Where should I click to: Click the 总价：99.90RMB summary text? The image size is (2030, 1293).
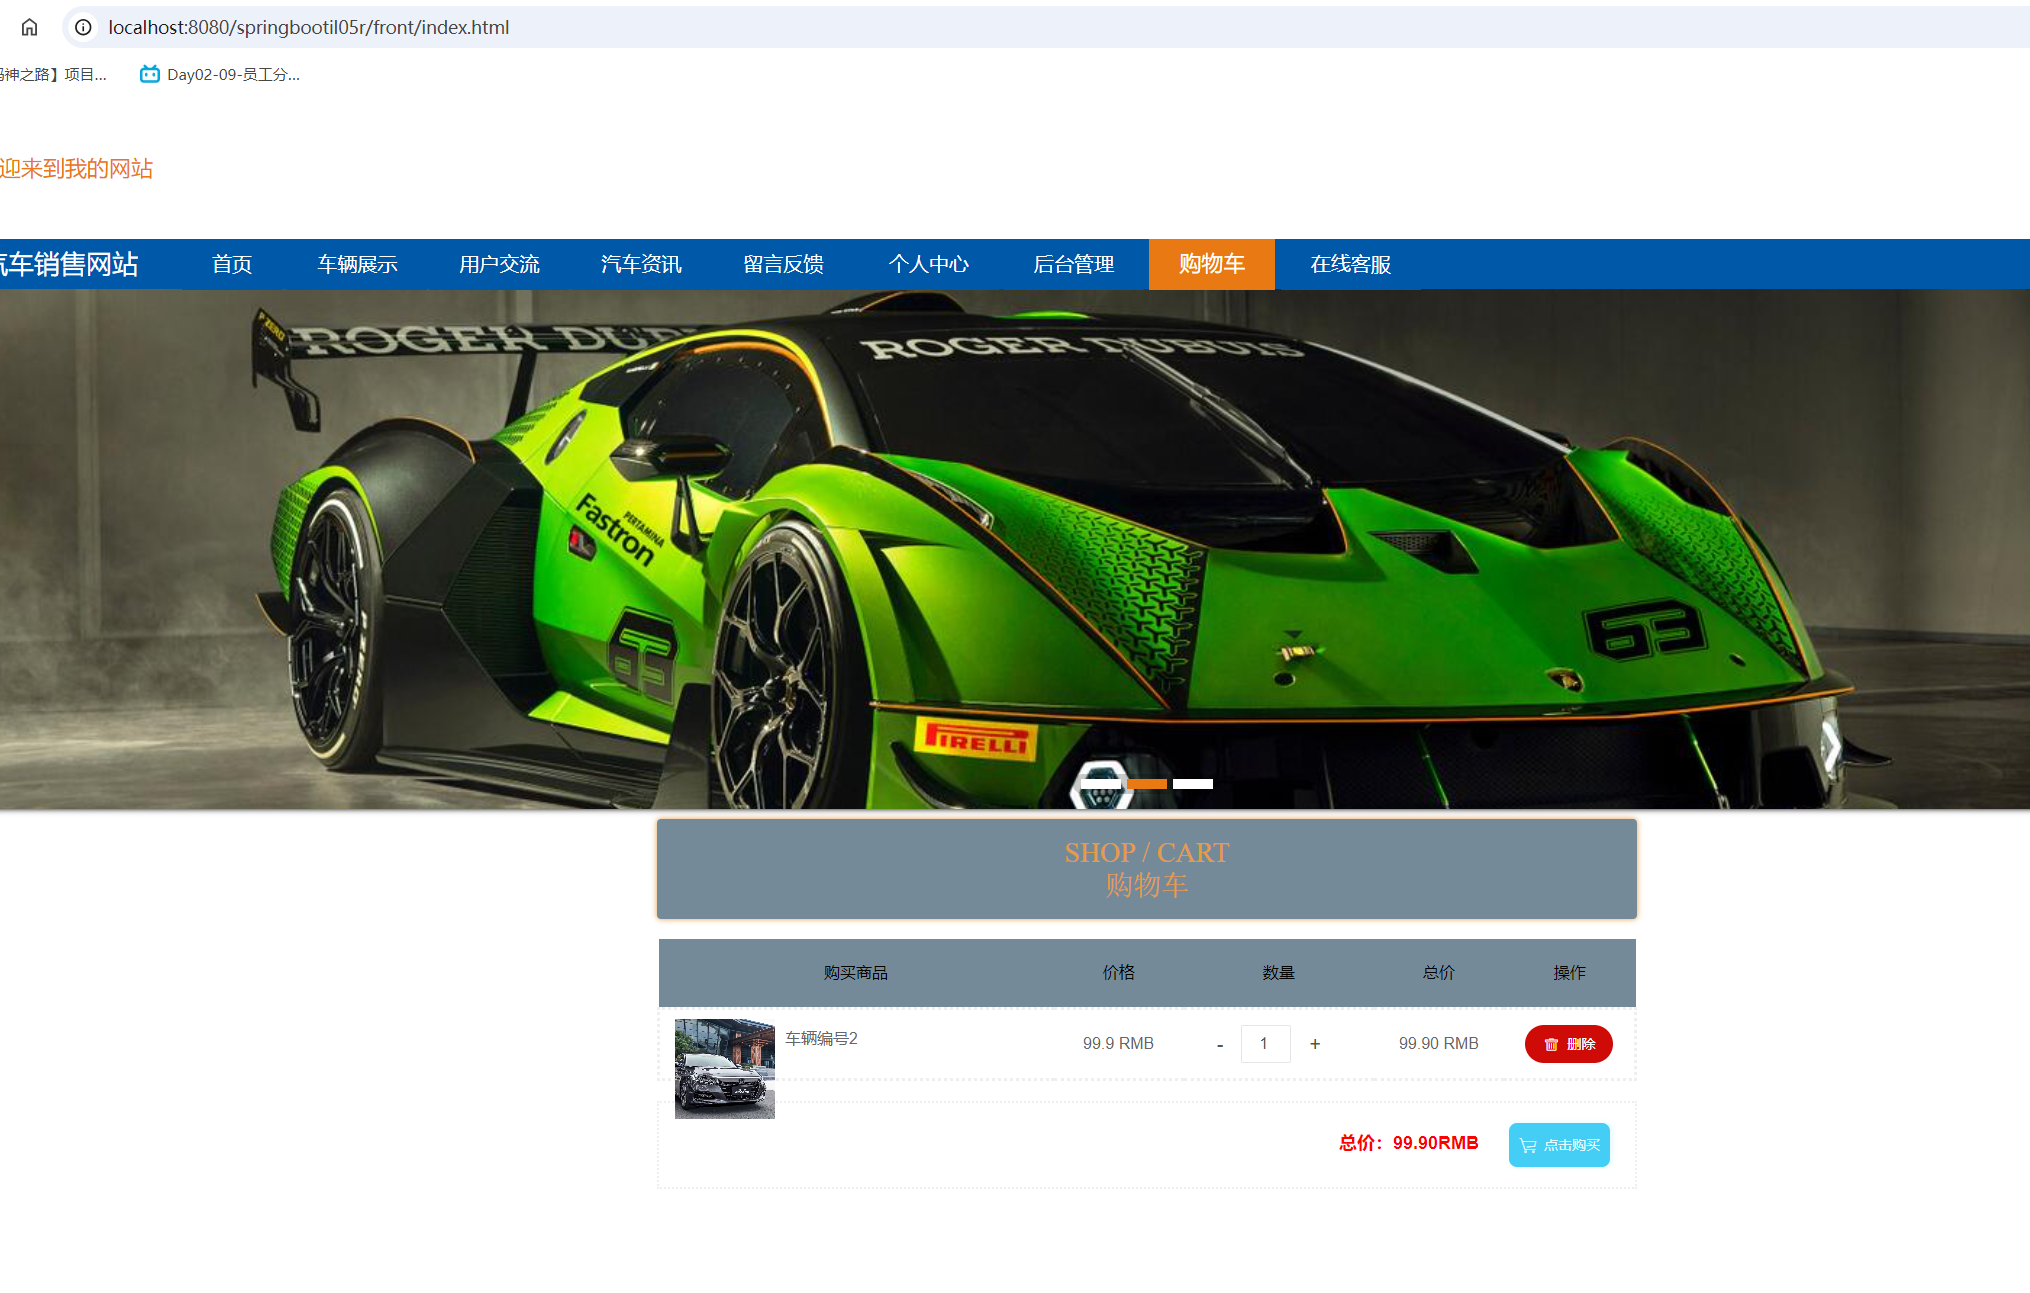(x=1408, y=1143)
